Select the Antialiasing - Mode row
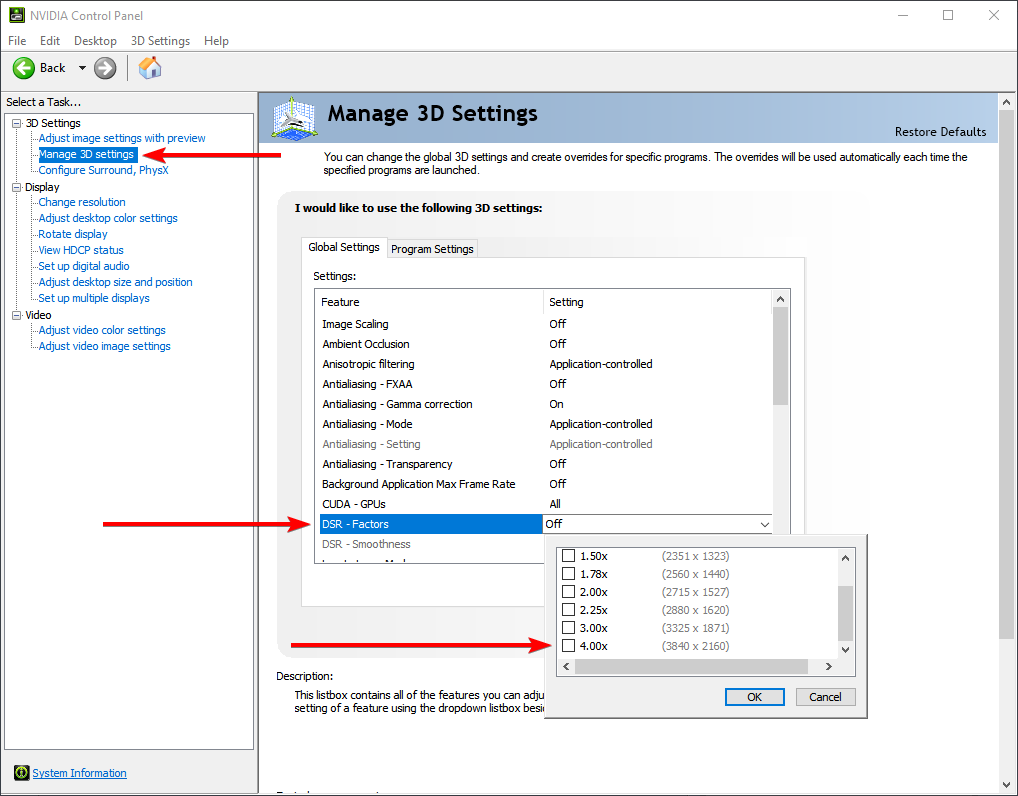The width and height of the screenshot is (1018, 796). point(545,424)
